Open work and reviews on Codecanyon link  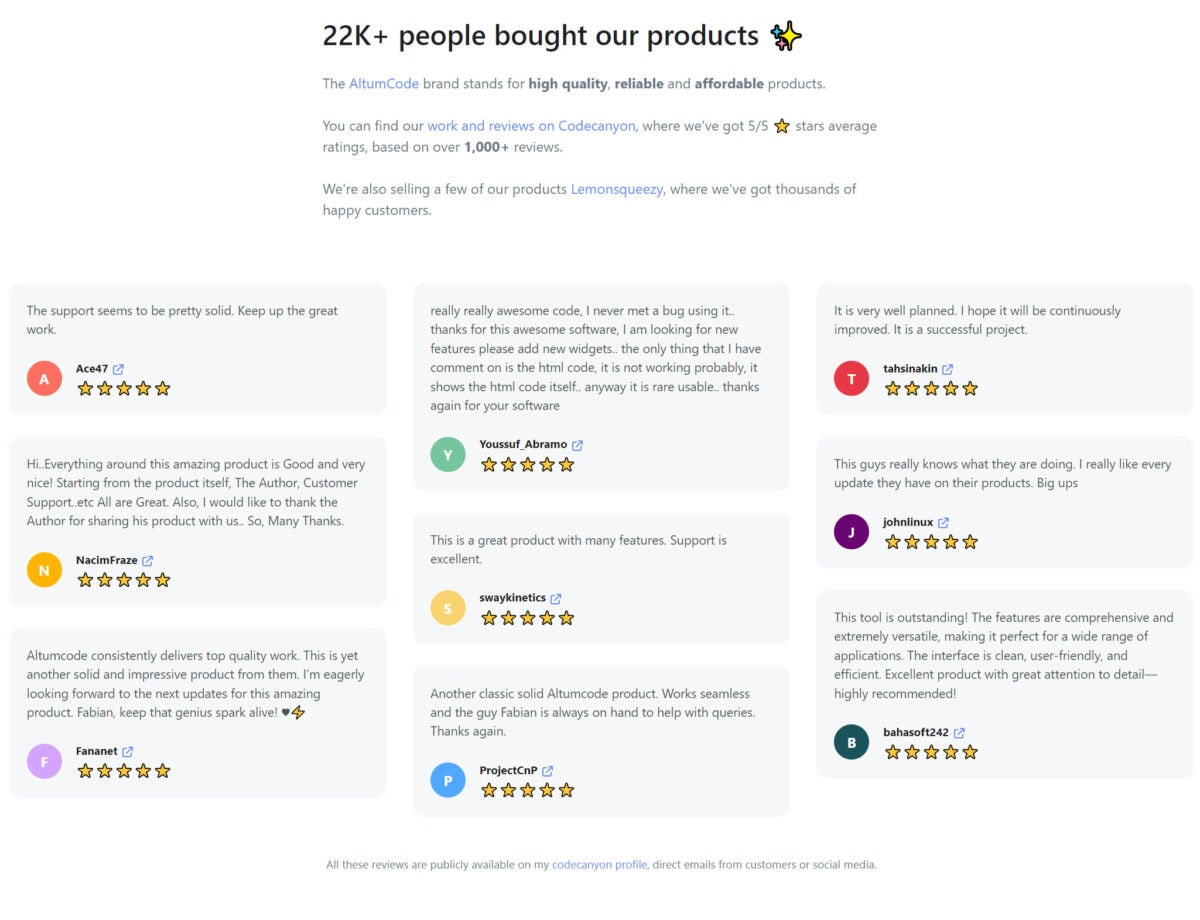click(x=531, y=126)
